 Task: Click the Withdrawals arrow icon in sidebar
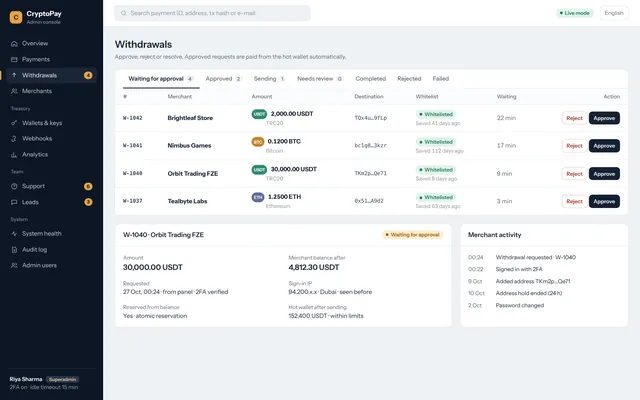pos(14,75)
